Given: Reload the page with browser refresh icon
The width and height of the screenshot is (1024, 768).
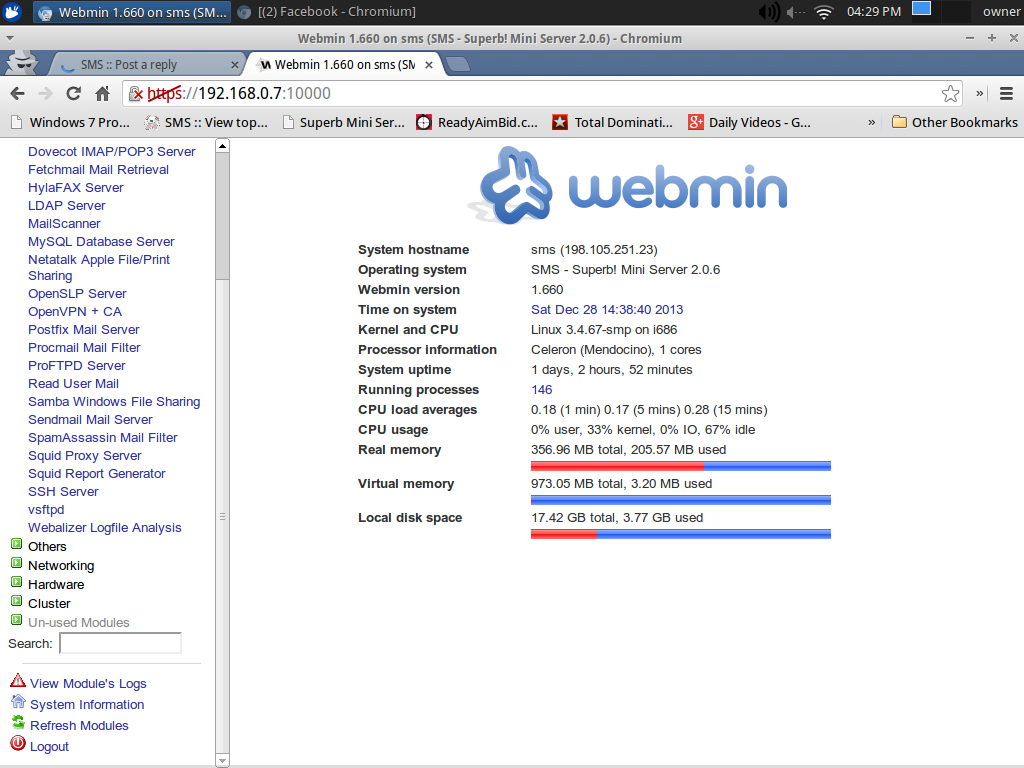Looking at the screenshot, I should coord(73,93).
